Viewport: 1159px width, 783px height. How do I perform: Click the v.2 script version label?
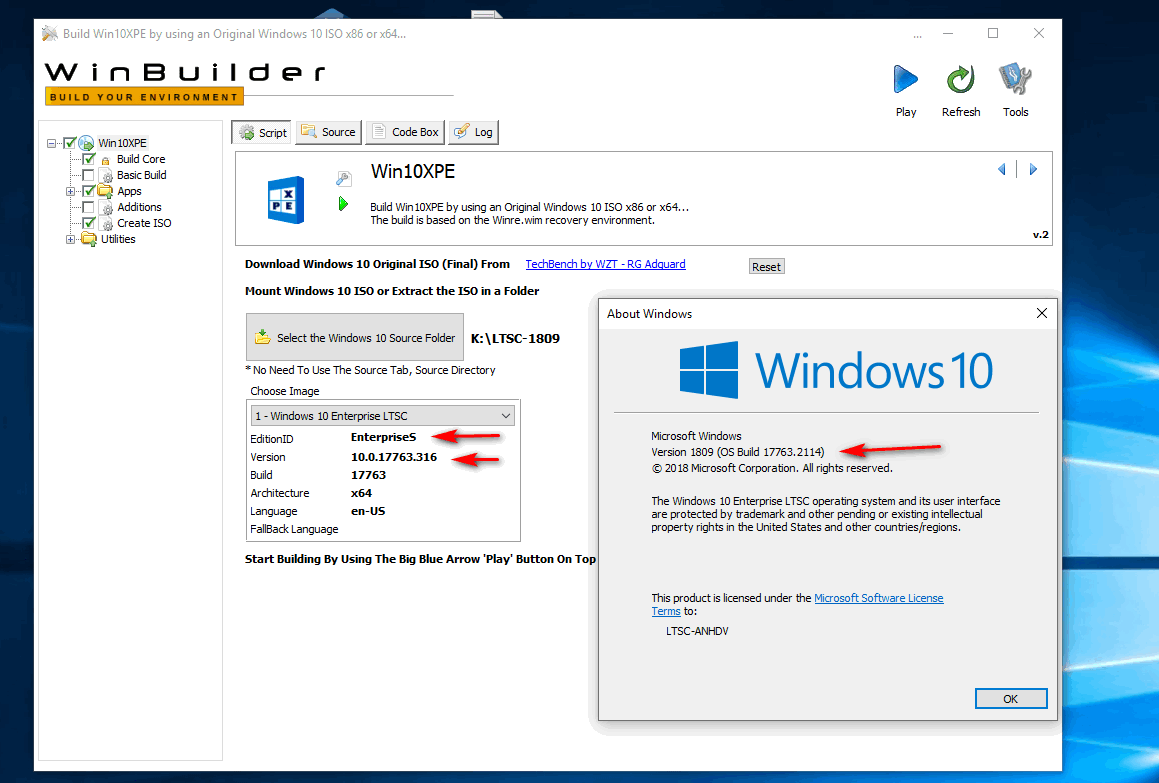(1040, 234)
